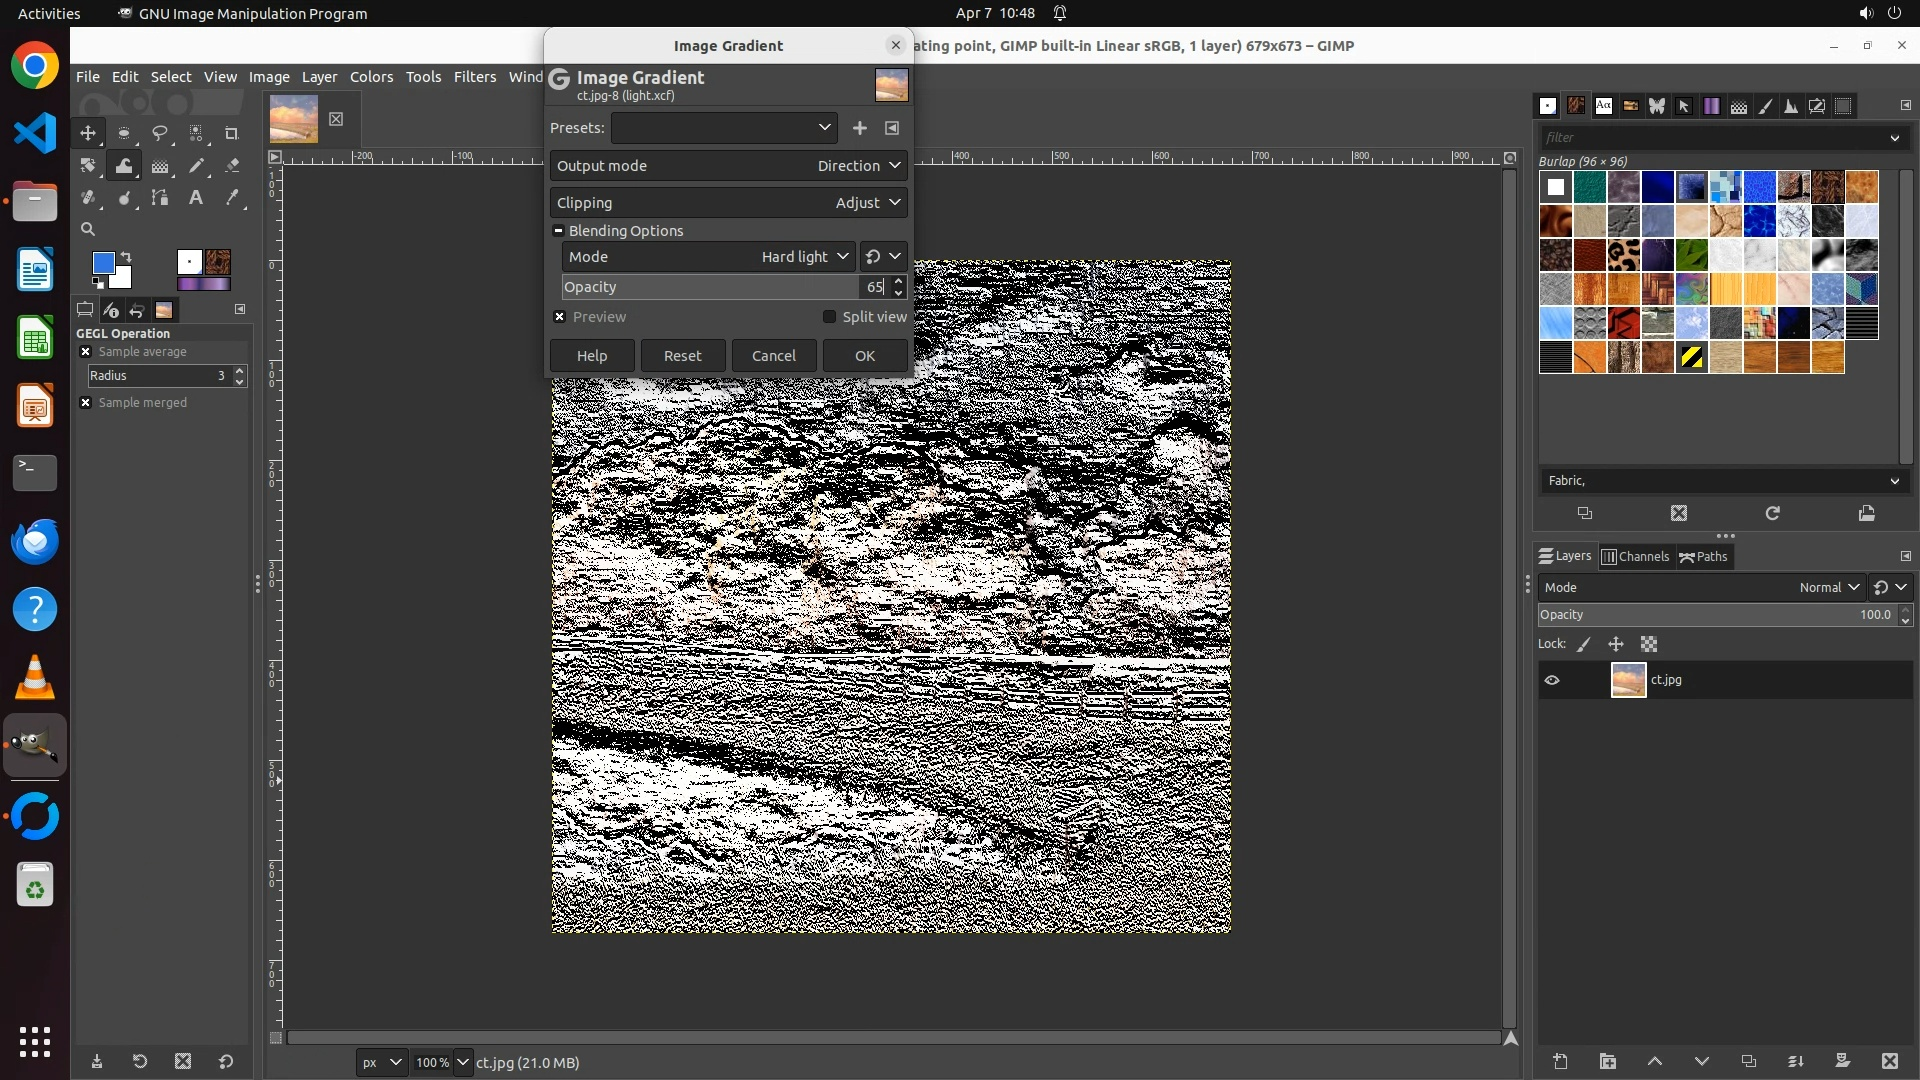This screenshot has height=1080, width=1920.
Task: Click the lock alpha channel icon
Action: 1649,645
